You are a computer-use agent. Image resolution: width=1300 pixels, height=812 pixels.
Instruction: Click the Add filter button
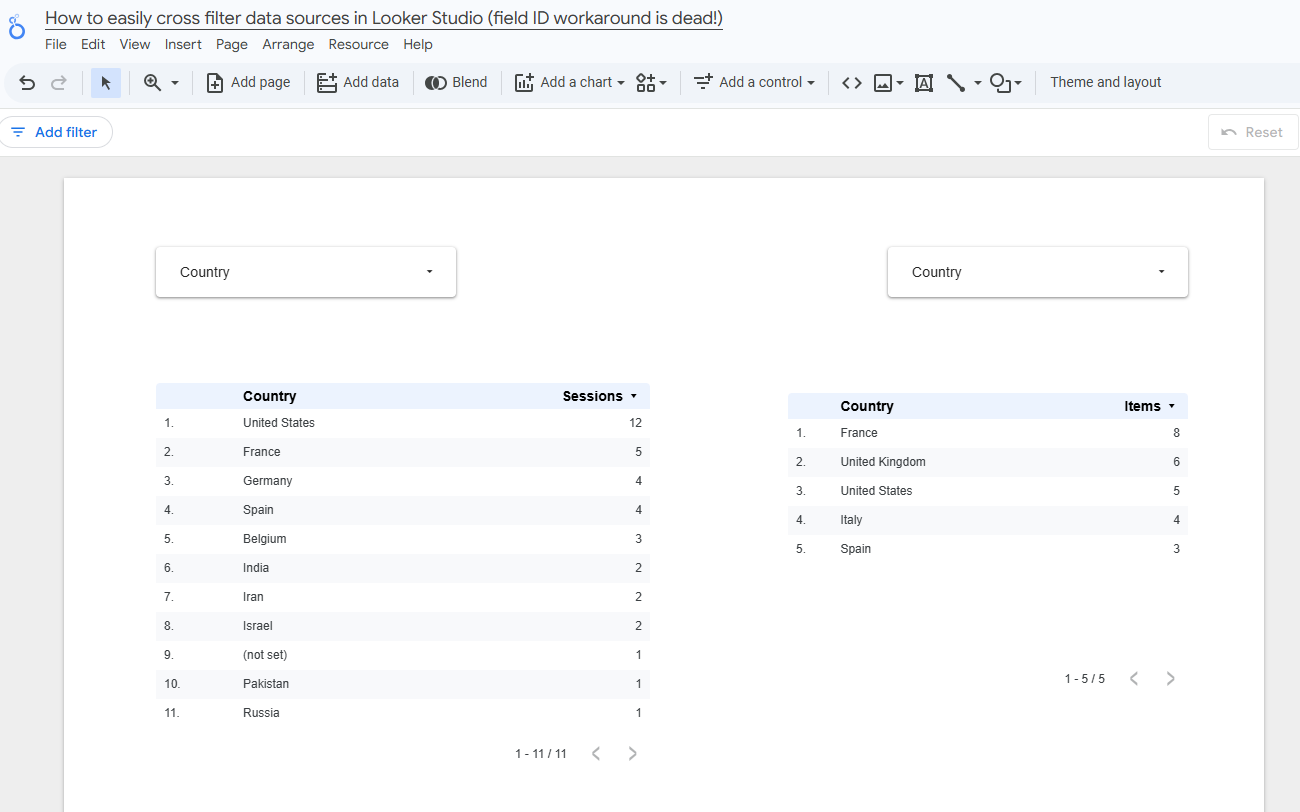[56, 131]
